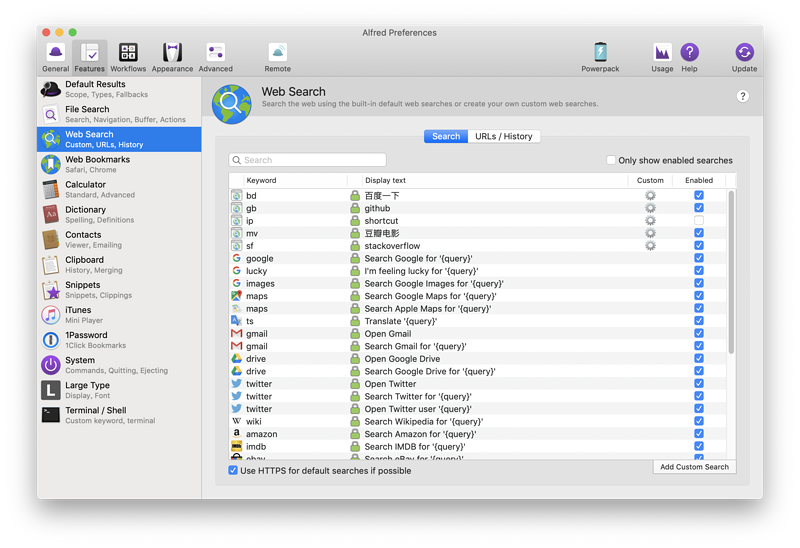Viewport: 800px width, 548px height.
Task: Select System commands in sidebar
Action: click(119, 365)
